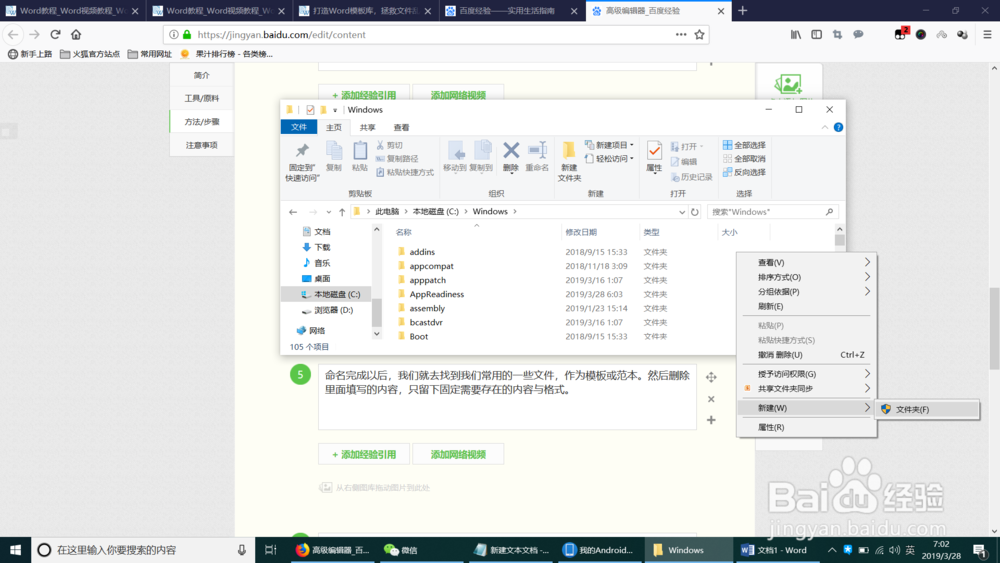Click Select none (全部取消) ribbon item

(x=744, y=159)
